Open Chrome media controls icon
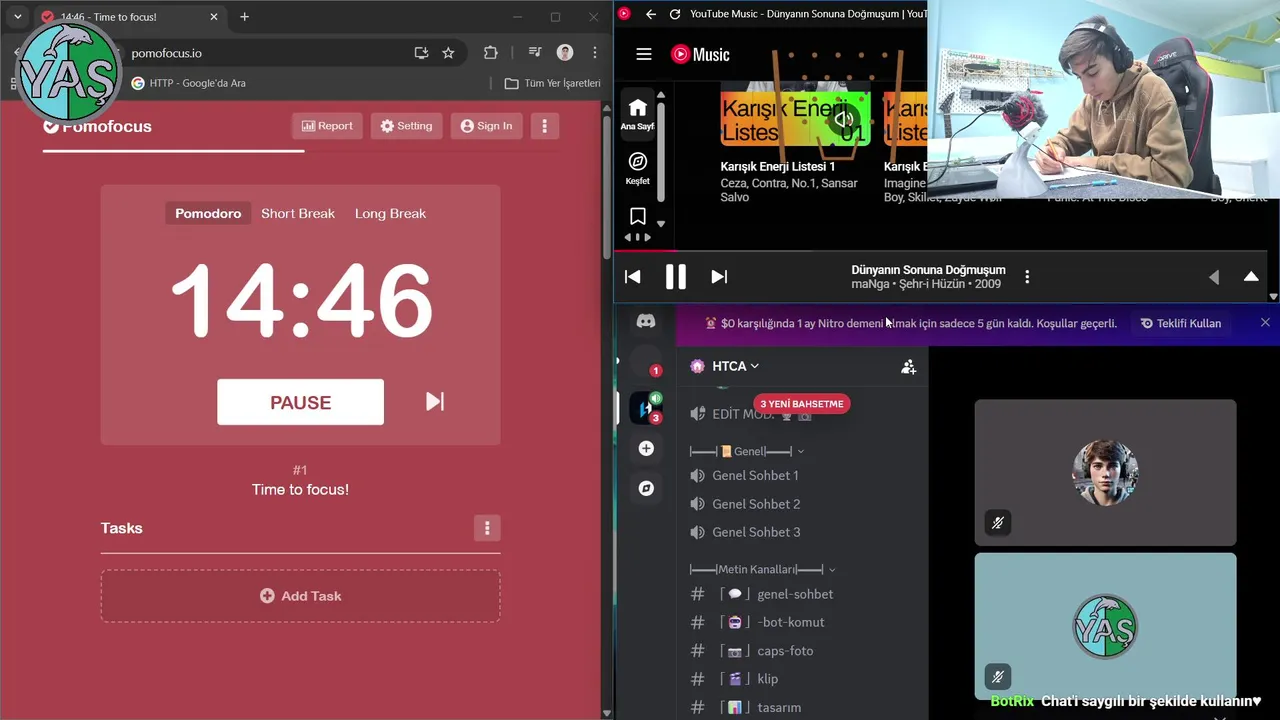Screen dimensions: 1280x720 pos(535,53)
